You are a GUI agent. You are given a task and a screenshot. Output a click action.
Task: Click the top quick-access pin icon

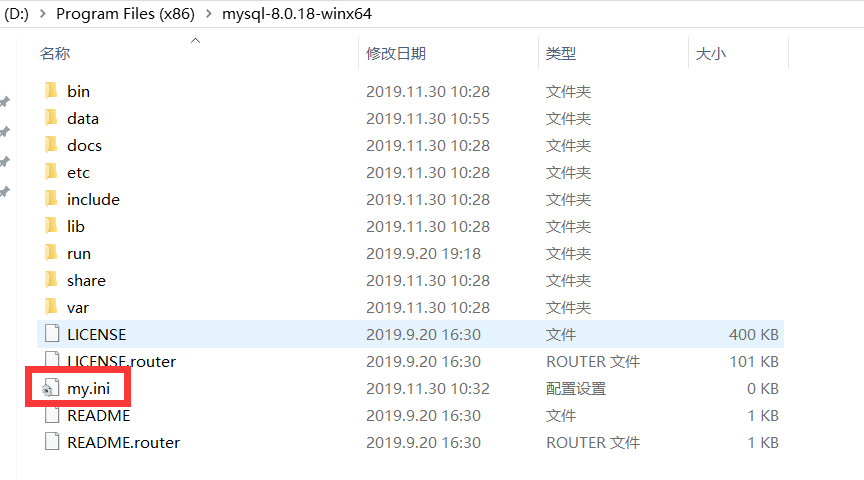click(5, 101)
